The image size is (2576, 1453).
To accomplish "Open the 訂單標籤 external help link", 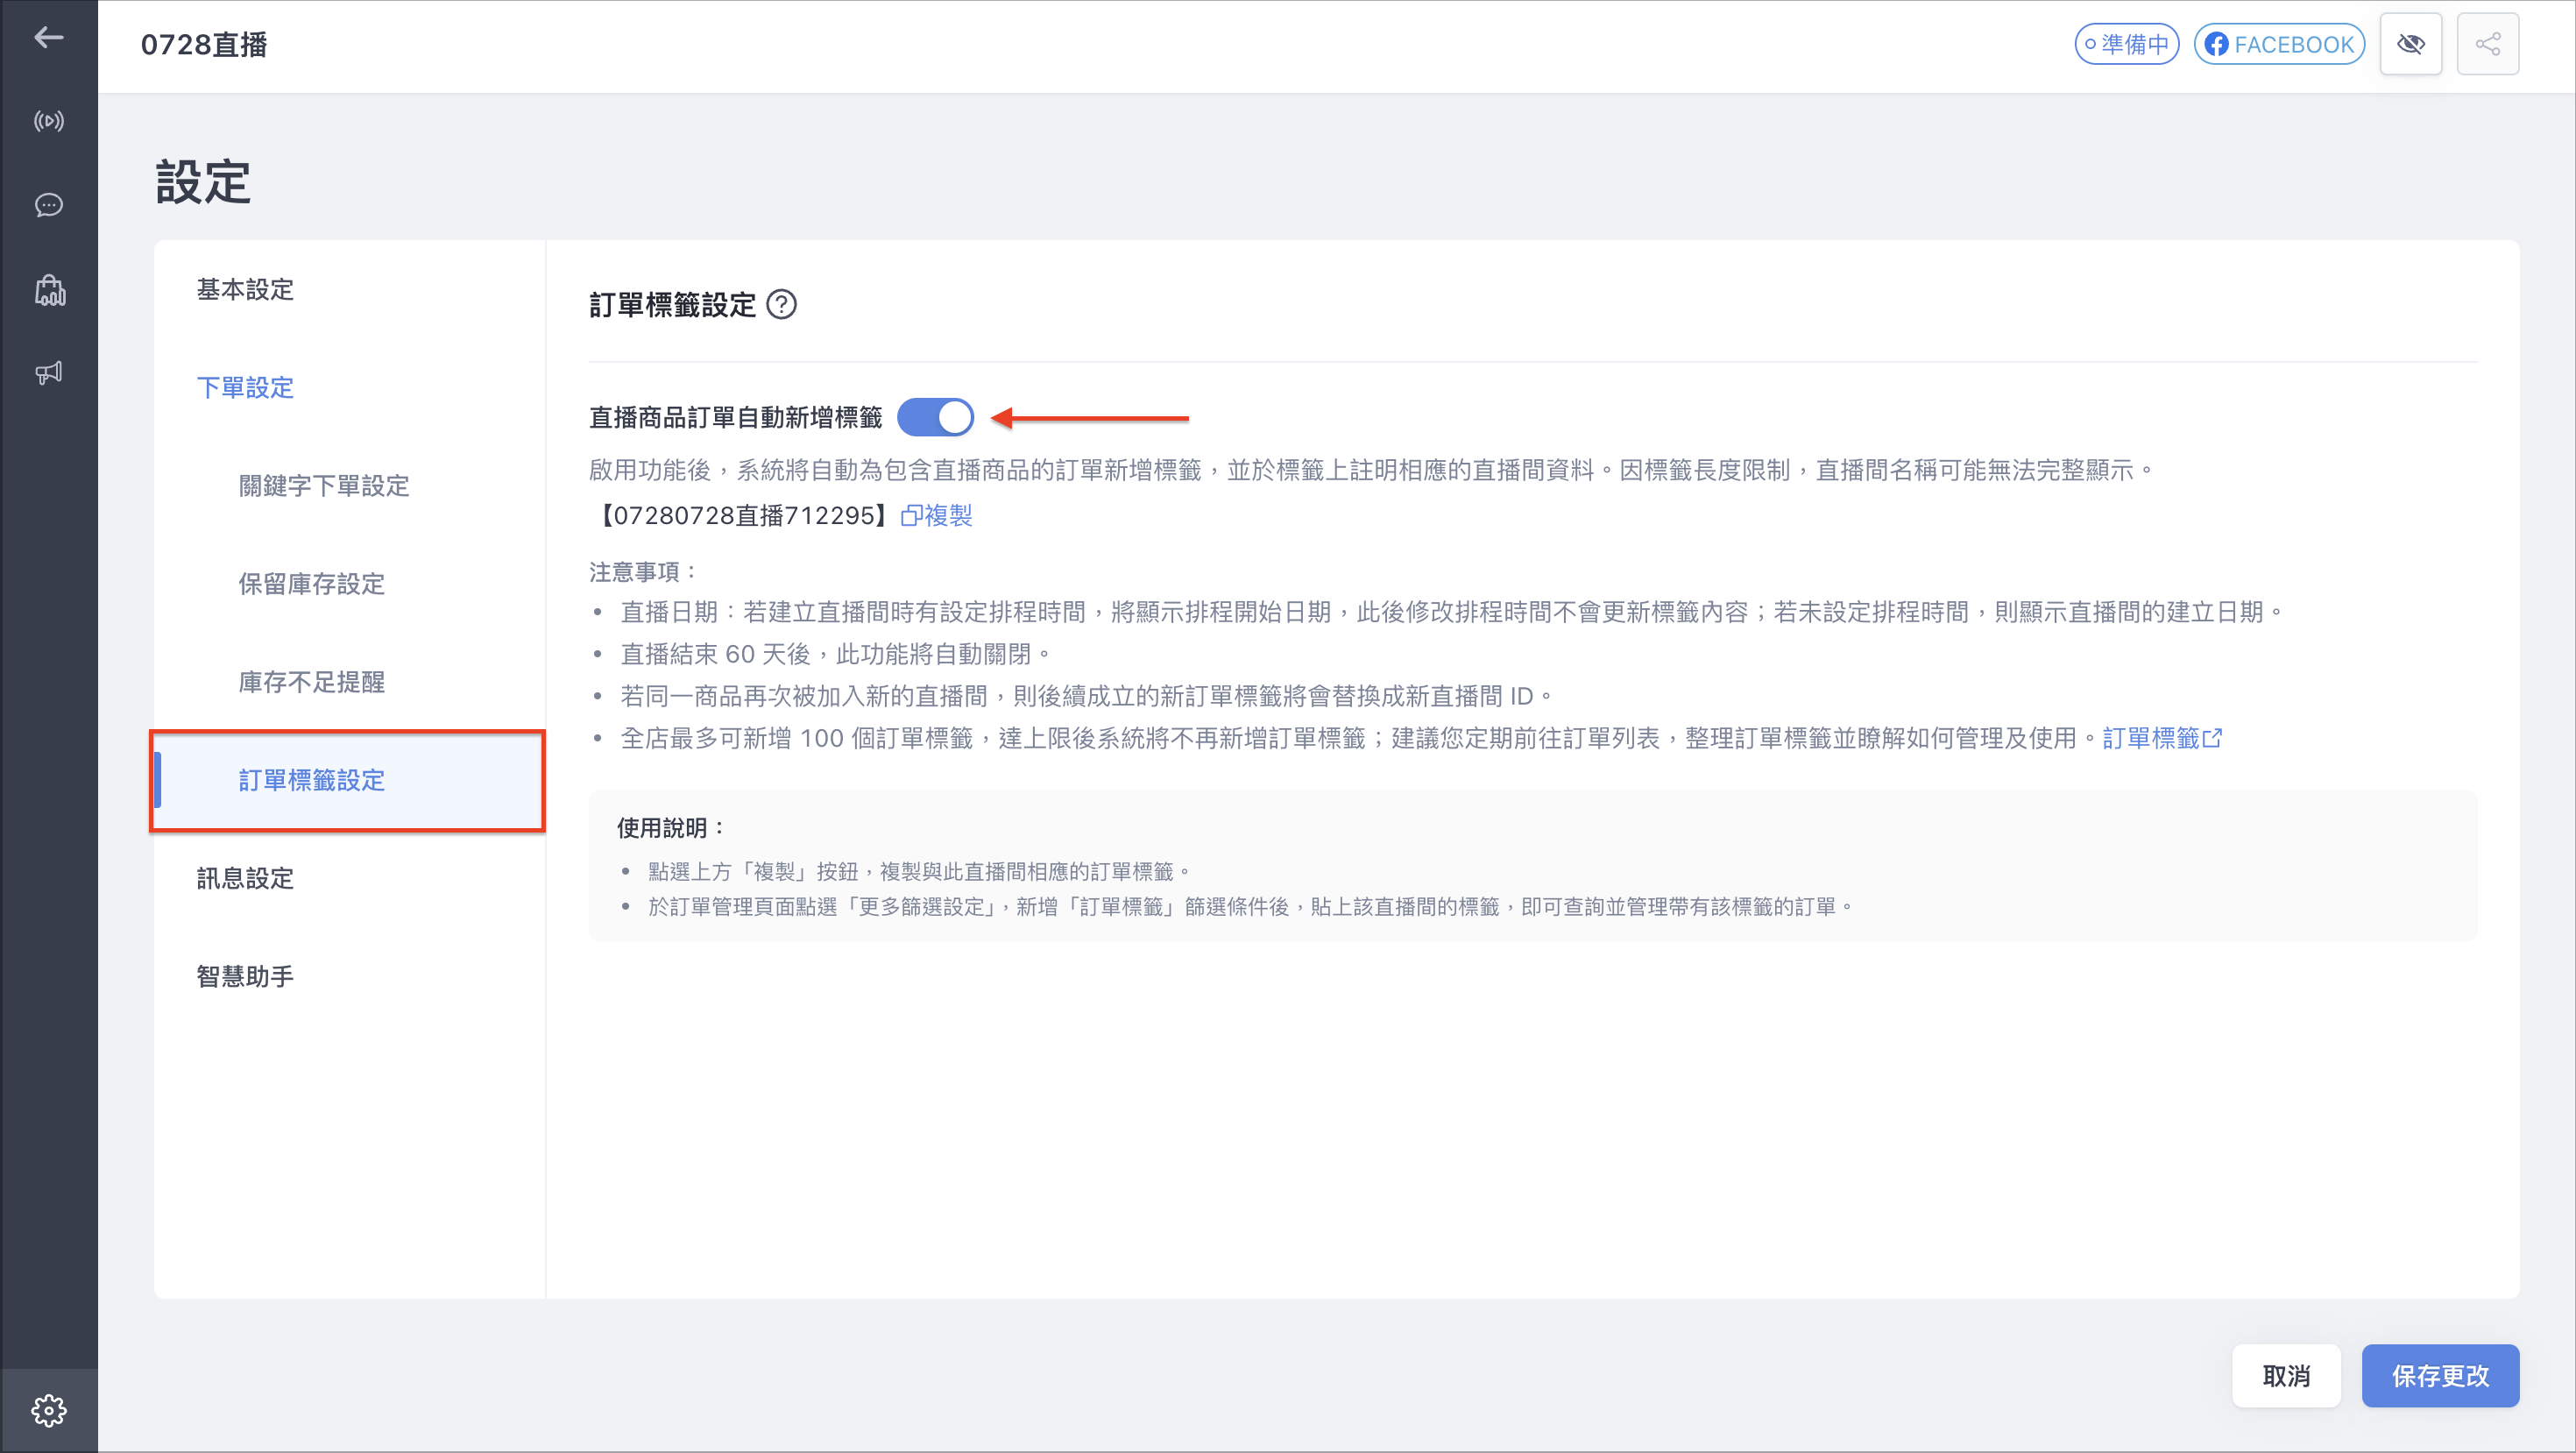I will [x=2162, y=738].
